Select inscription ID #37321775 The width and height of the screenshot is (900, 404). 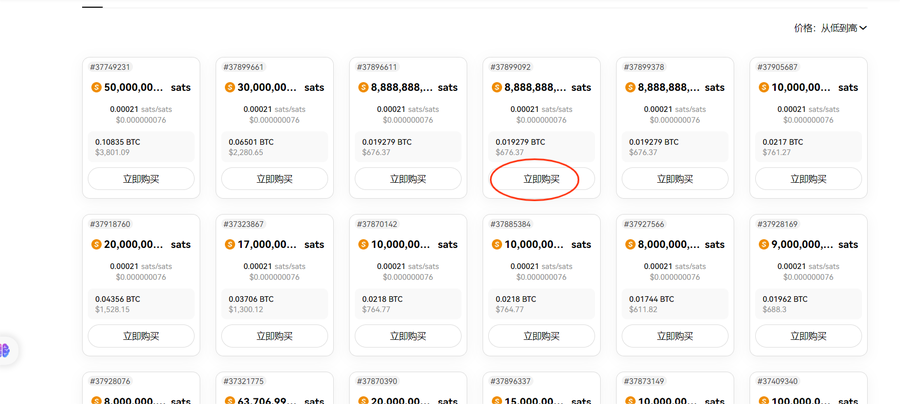(x=243, y=381)
